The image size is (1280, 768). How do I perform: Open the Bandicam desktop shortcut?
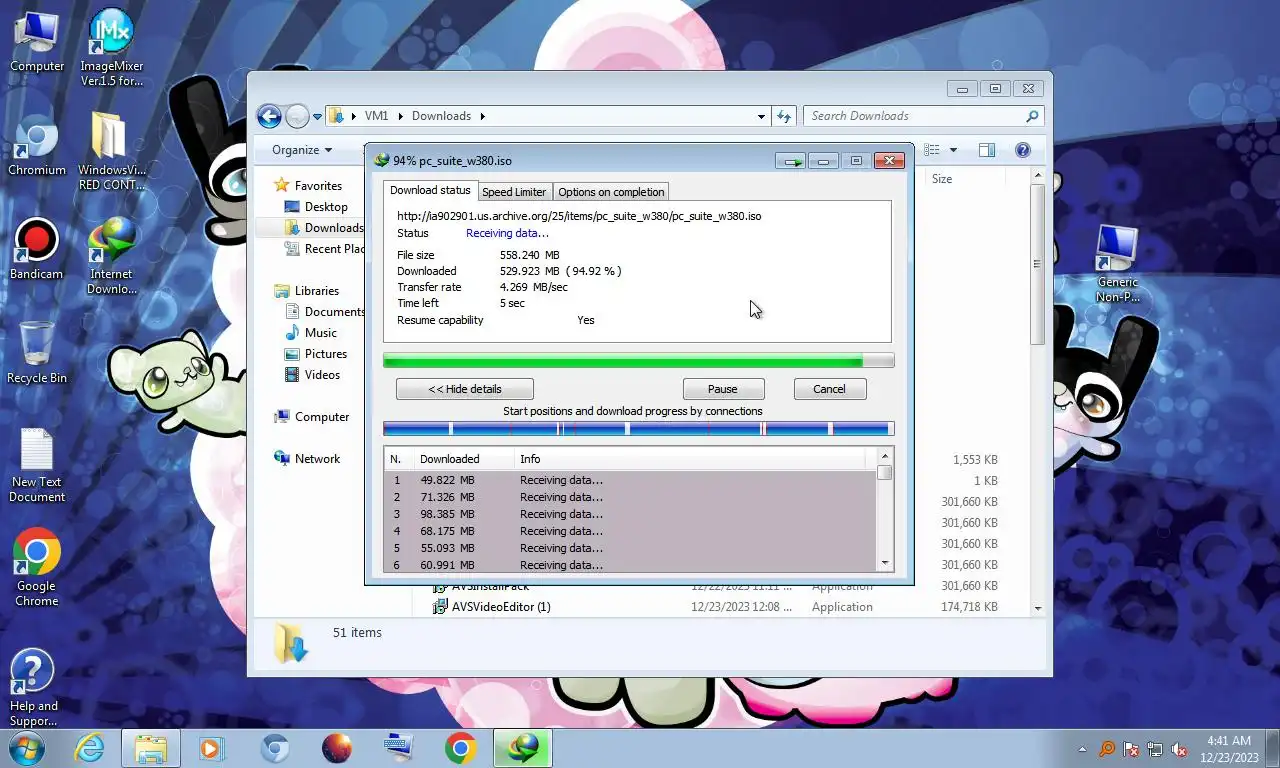(x=37, y=250)
